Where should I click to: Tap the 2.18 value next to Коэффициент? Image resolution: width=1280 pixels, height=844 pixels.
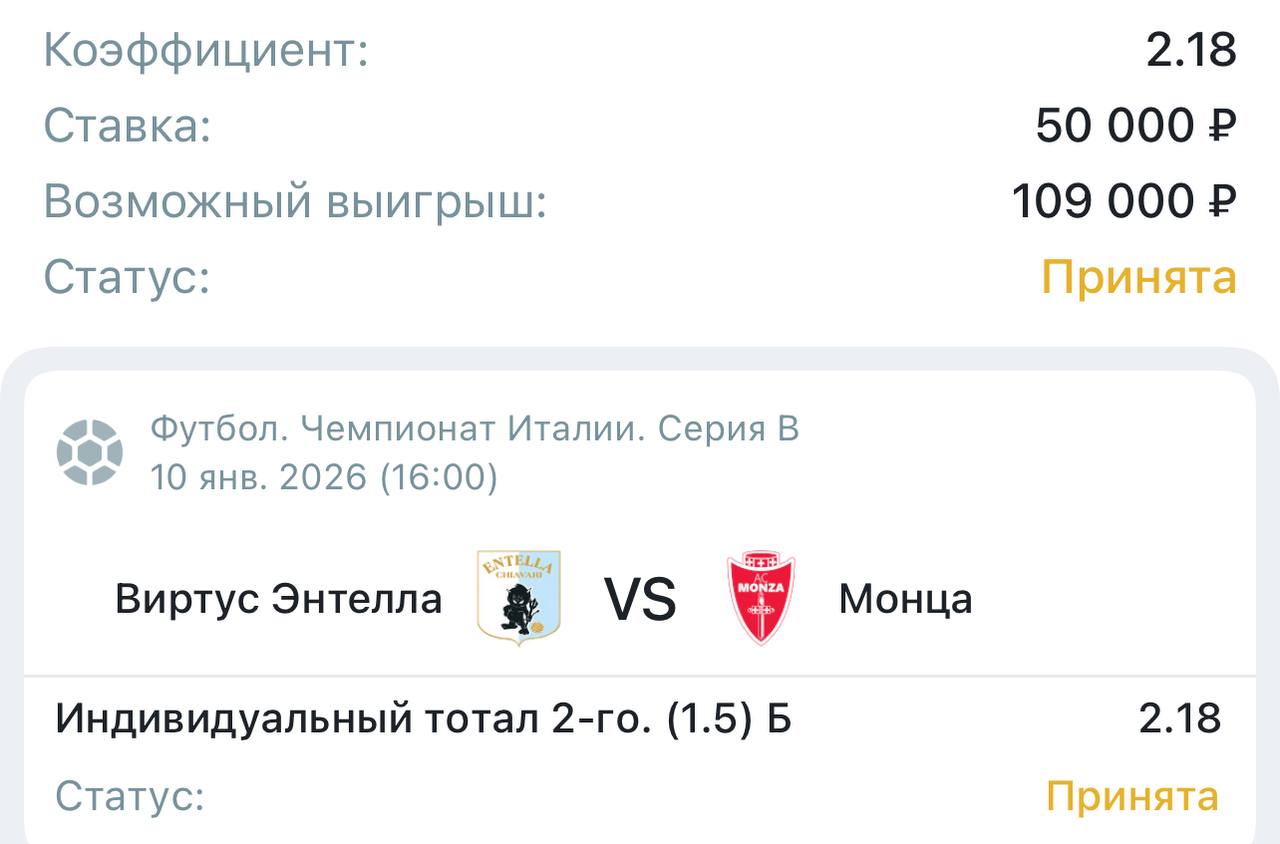coord(1191,50)
